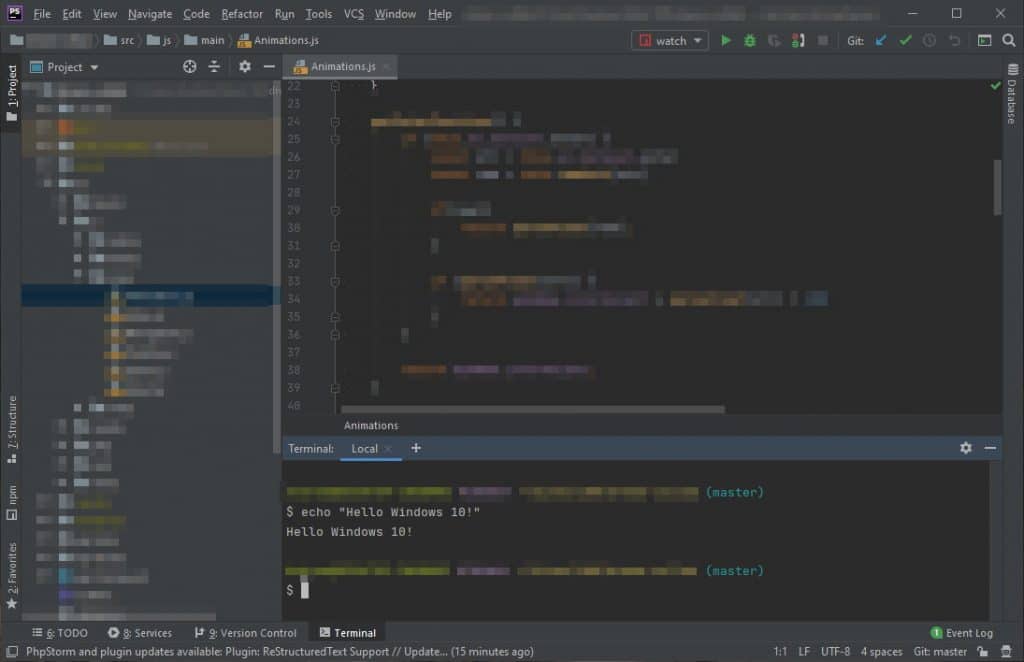
Task: Toggle the npm tool window
Action: 12,502
